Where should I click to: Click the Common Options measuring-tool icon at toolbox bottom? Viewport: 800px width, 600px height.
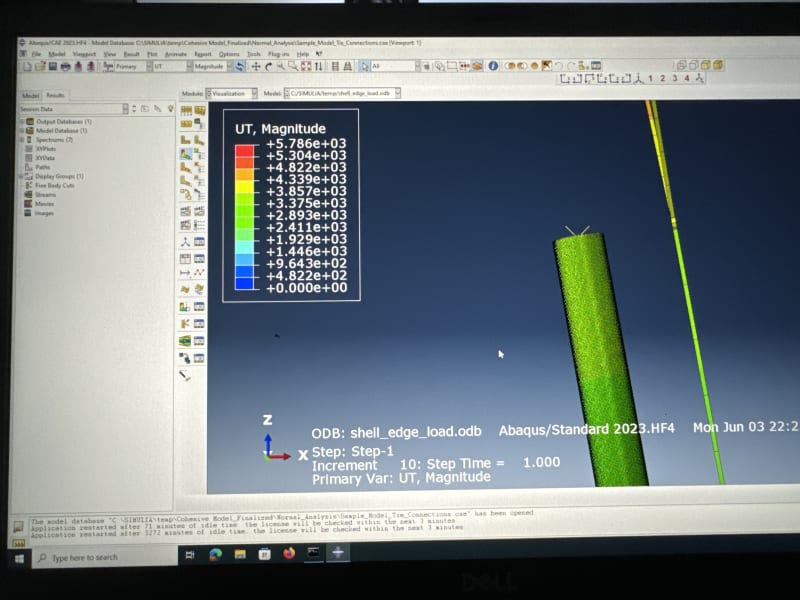pyautogui.click(x=185, y=376)
